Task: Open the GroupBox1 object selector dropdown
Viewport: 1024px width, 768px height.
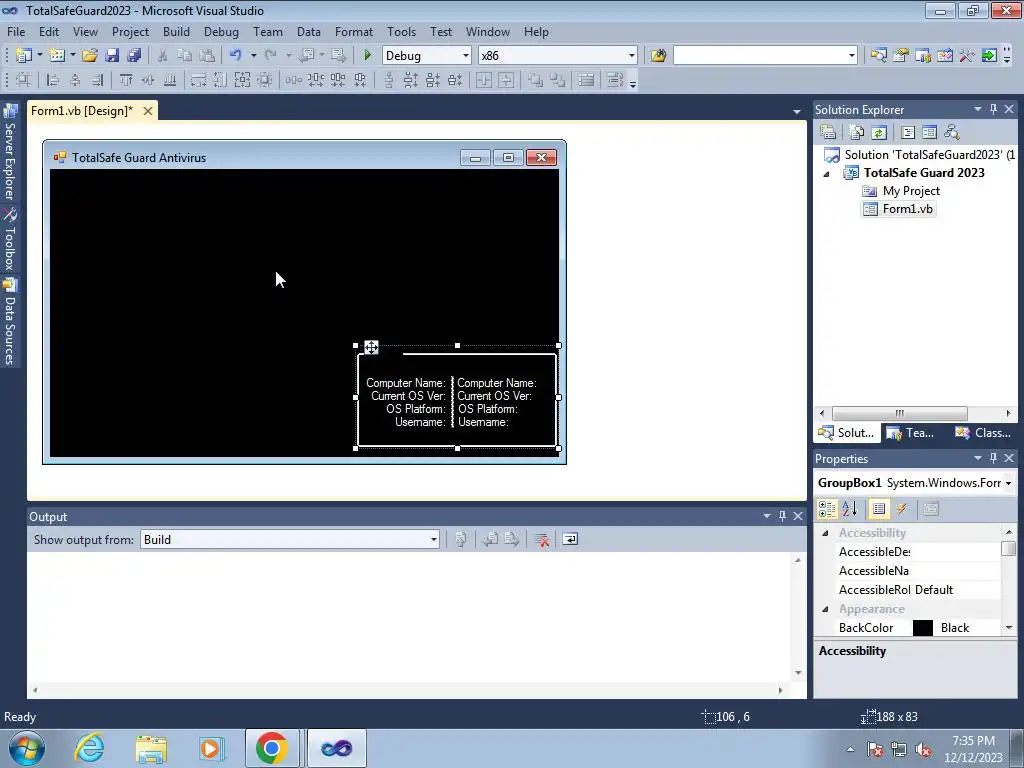Action: (x=1008, y=483)
